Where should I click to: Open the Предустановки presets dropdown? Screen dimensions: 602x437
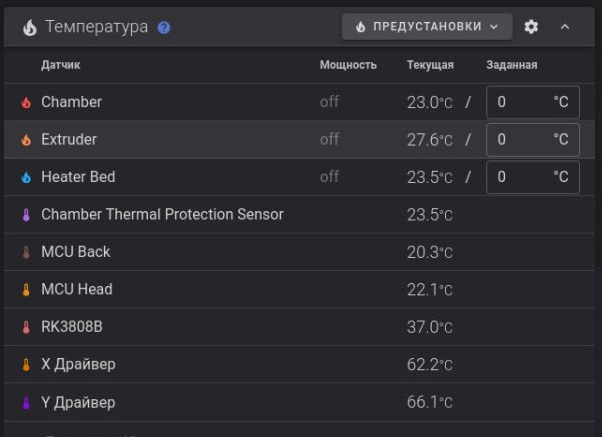click(427, 27)
